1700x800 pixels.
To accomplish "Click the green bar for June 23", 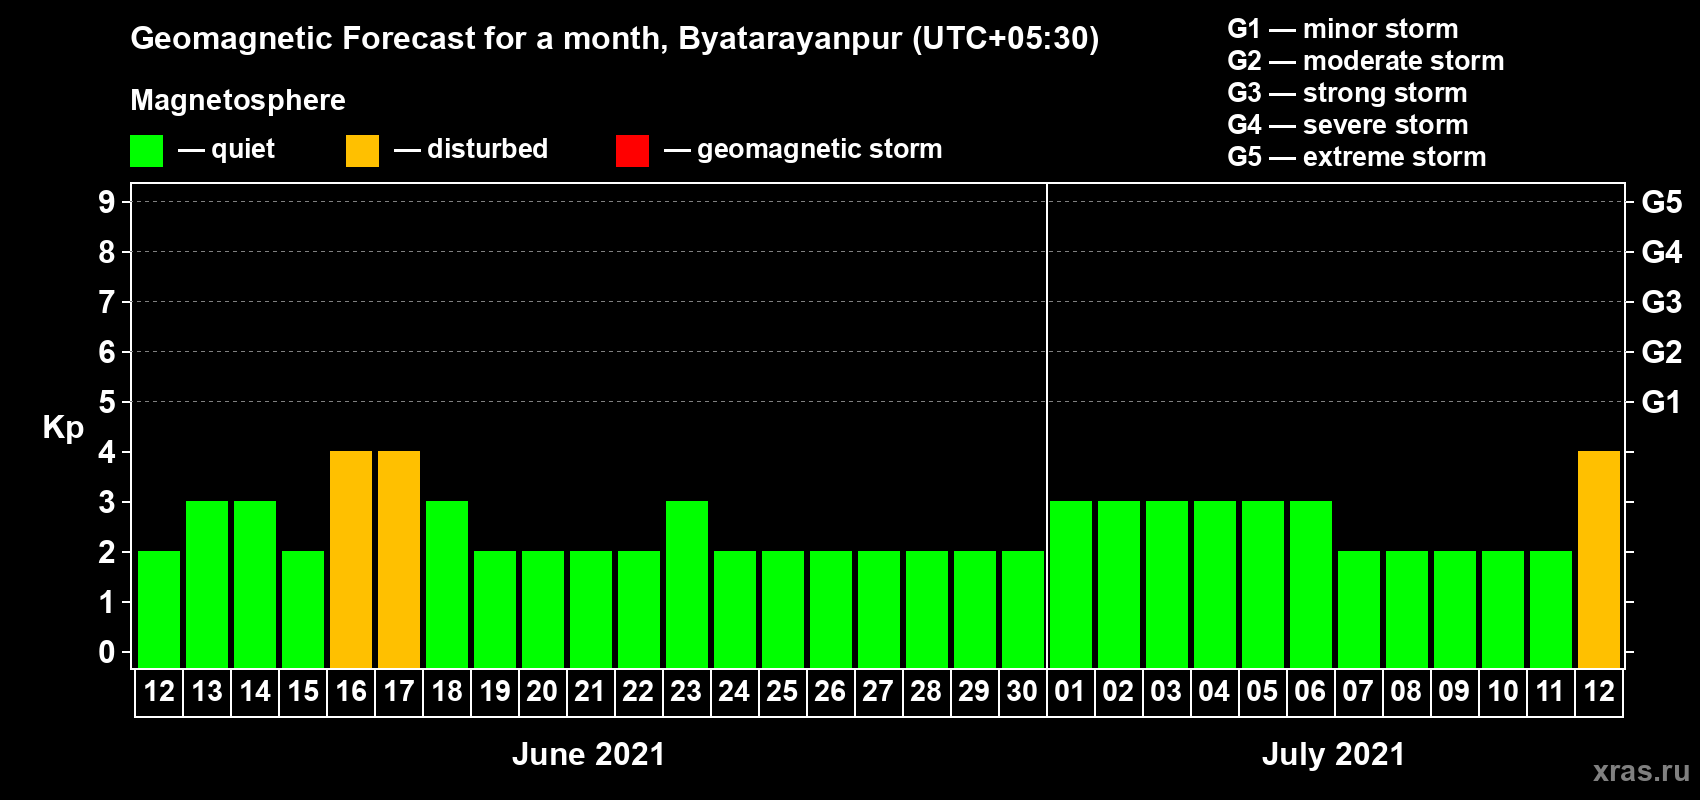I will (x=687, y=585).
